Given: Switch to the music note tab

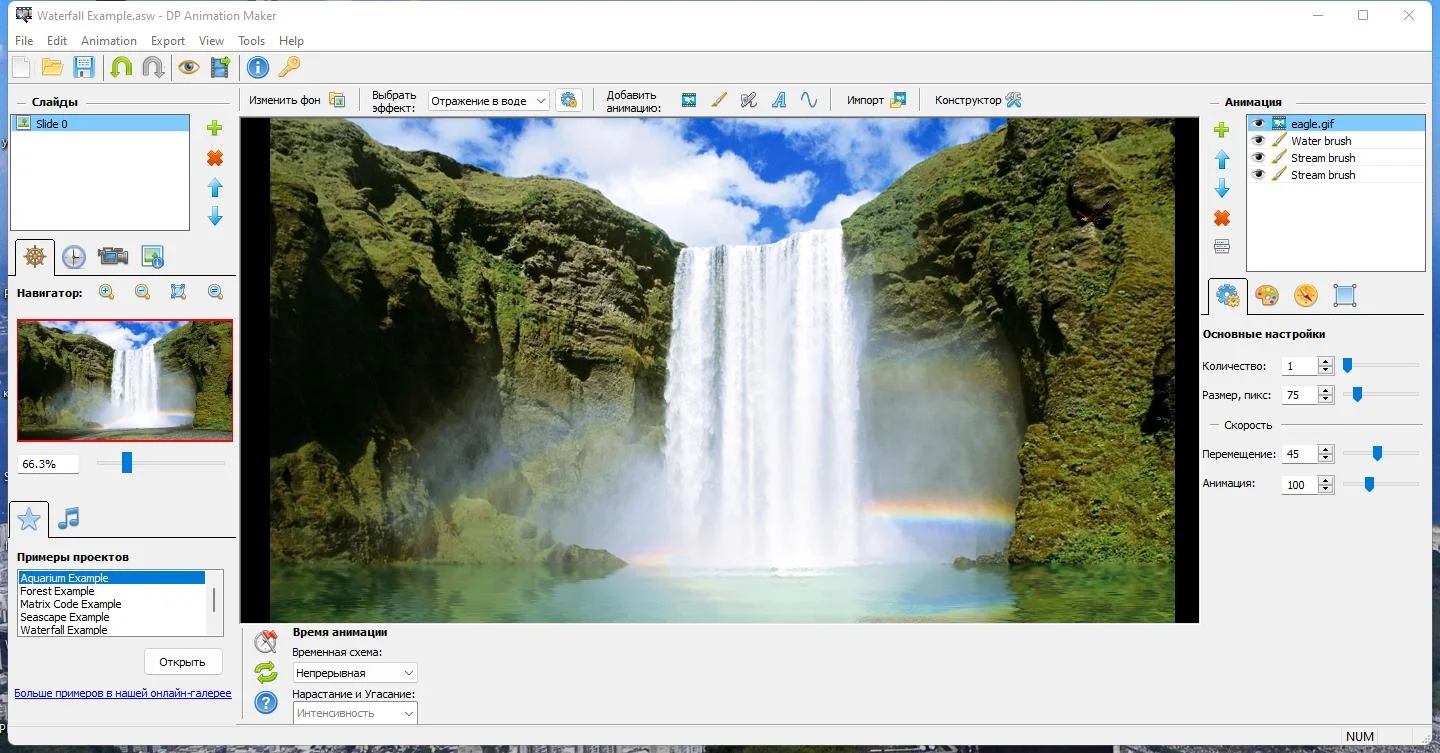Looking at the screenshot, I should 68,518.
